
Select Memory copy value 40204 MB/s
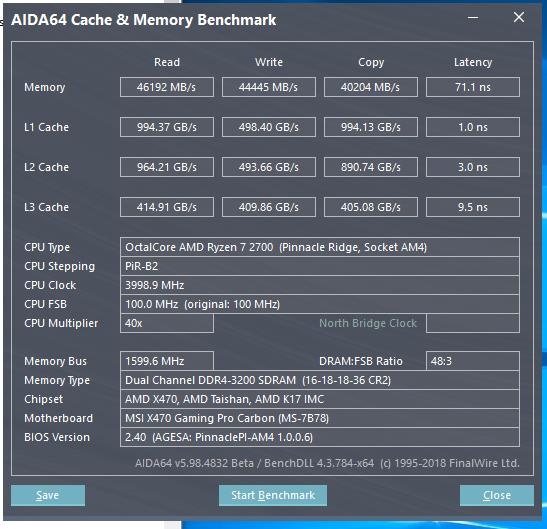coord(370,87)
